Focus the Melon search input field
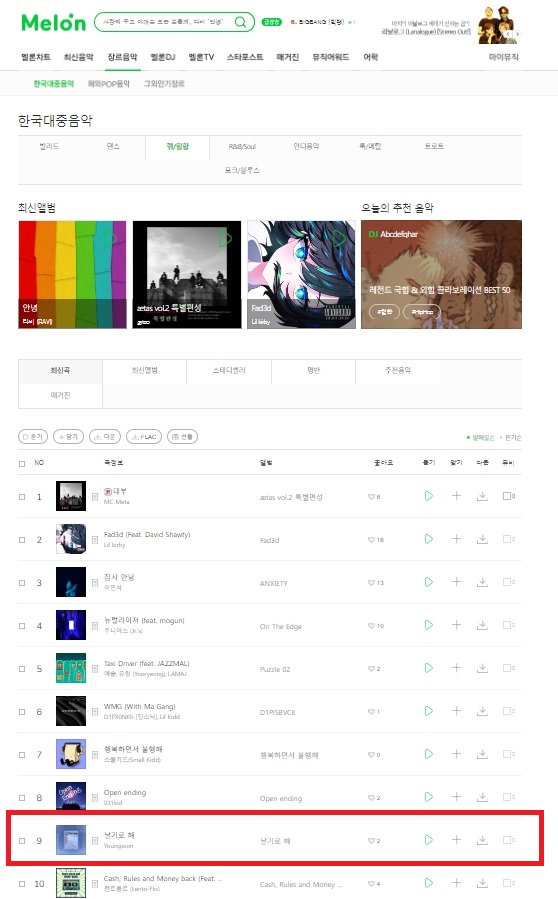558x899 pixels. tap(166, 22)
